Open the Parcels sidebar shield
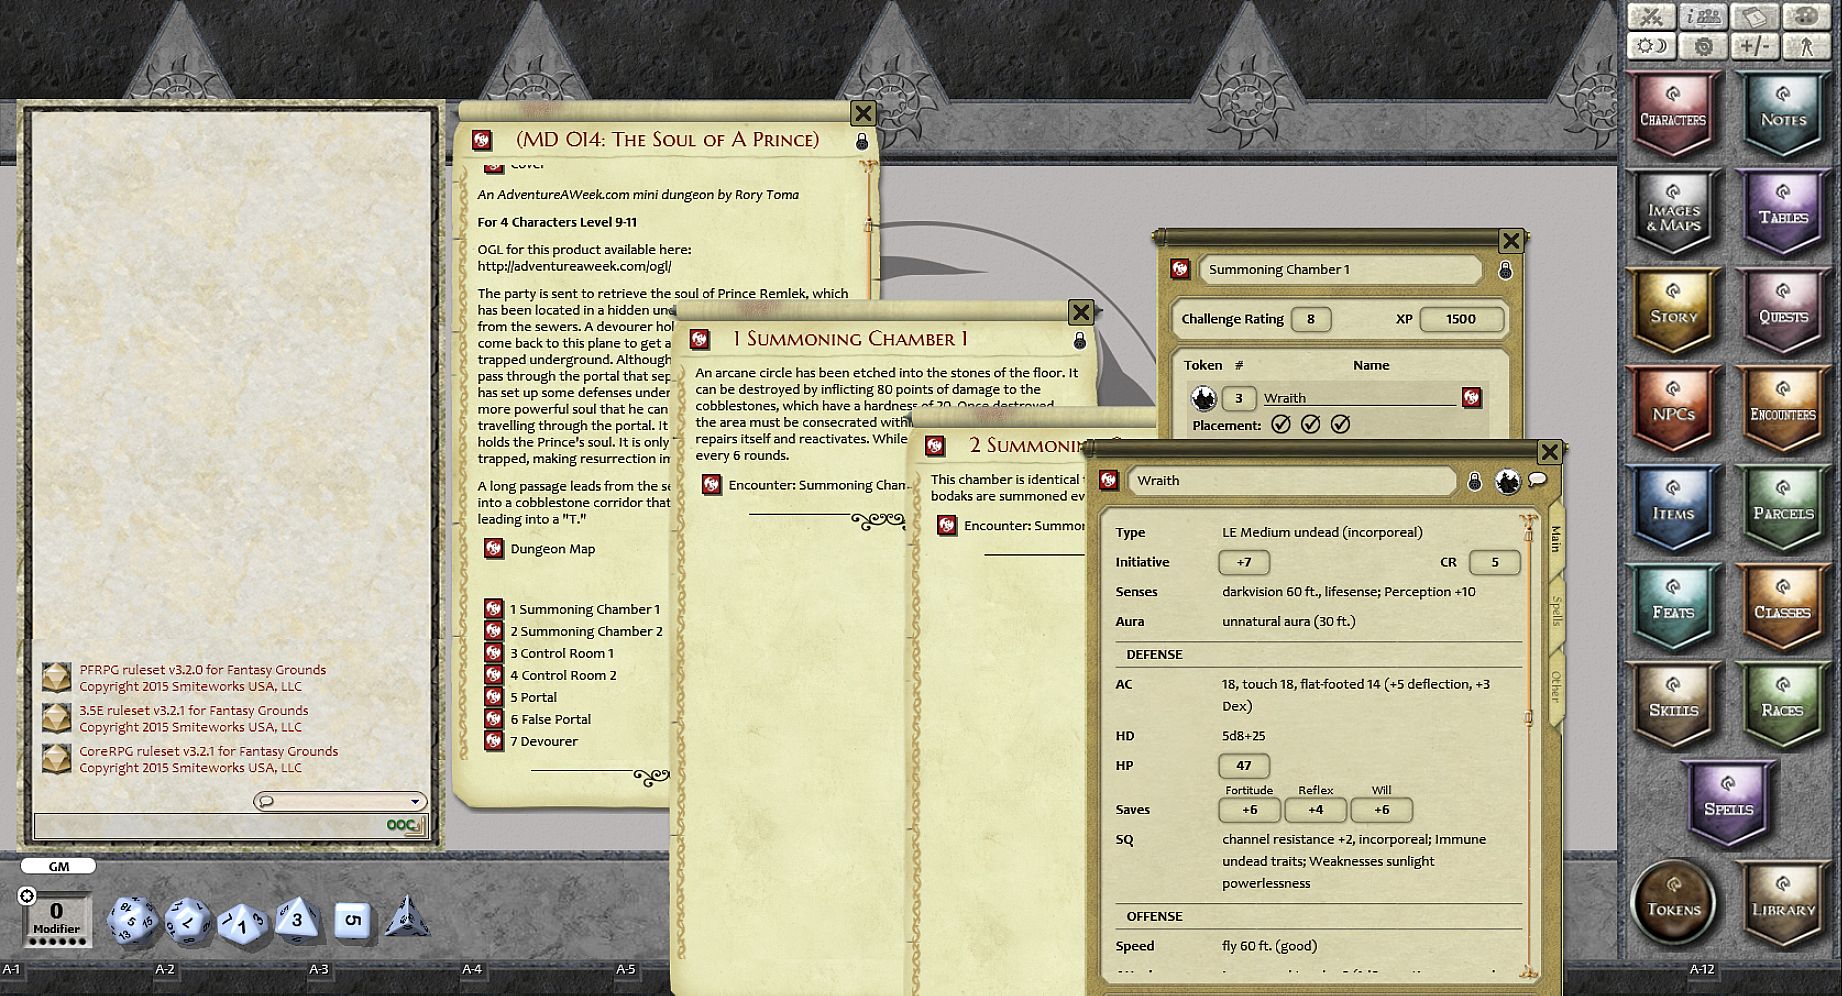The width and height of the screenshot is (1842, 996). [1783, 508]
